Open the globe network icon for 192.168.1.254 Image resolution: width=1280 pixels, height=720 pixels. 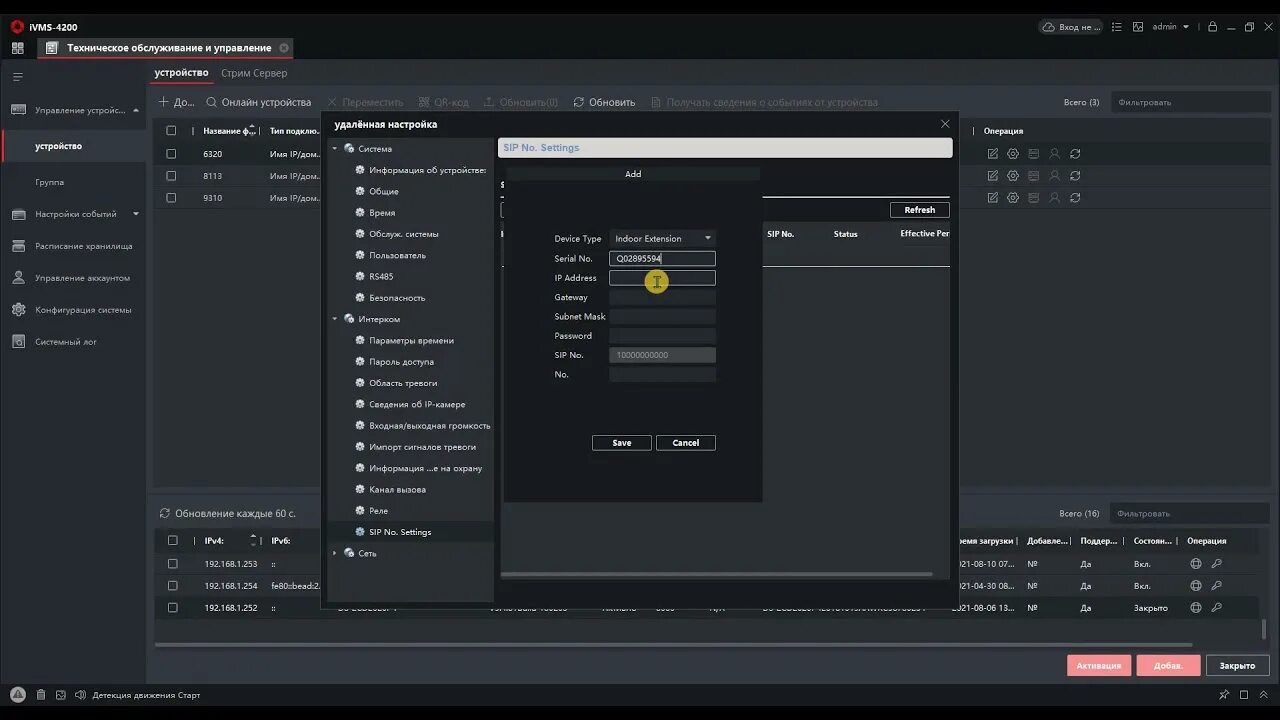pyautogui.click(x=1196, y=586)
